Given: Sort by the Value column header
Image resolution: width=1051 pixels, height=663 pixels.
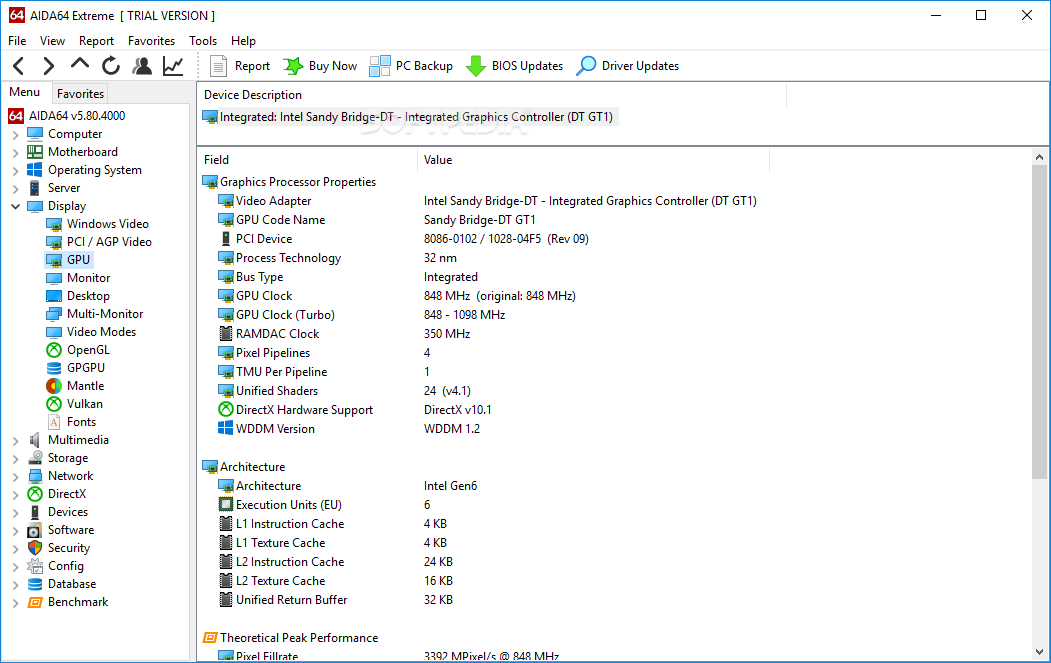Looking at the screenshot, I should [x=593, y=160].
